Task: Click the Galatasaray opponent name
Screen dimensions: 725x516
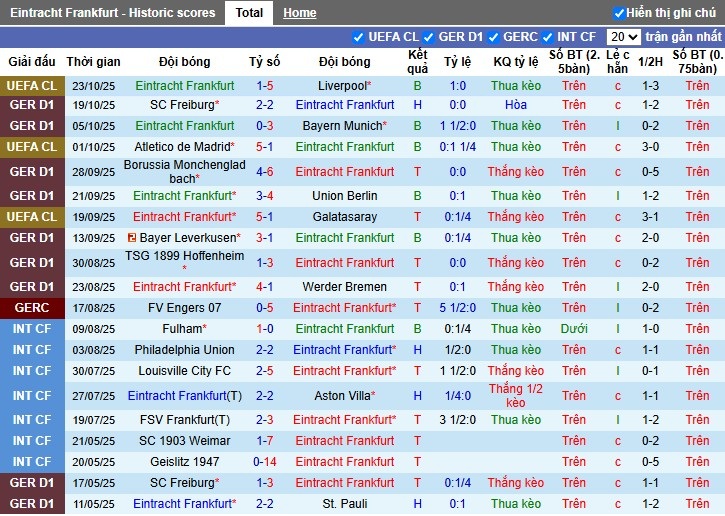Action: (x=344, y=217)
